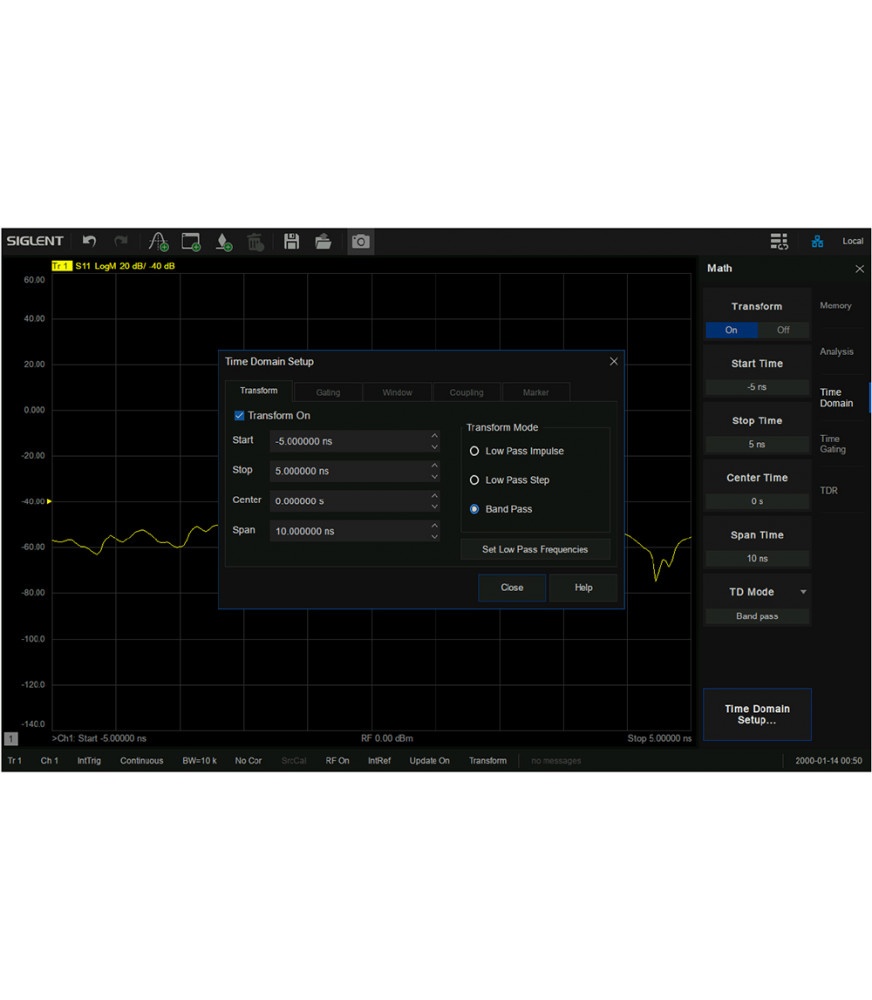Decrease the Span value
872x1000 pixels.
coord(434,537)
